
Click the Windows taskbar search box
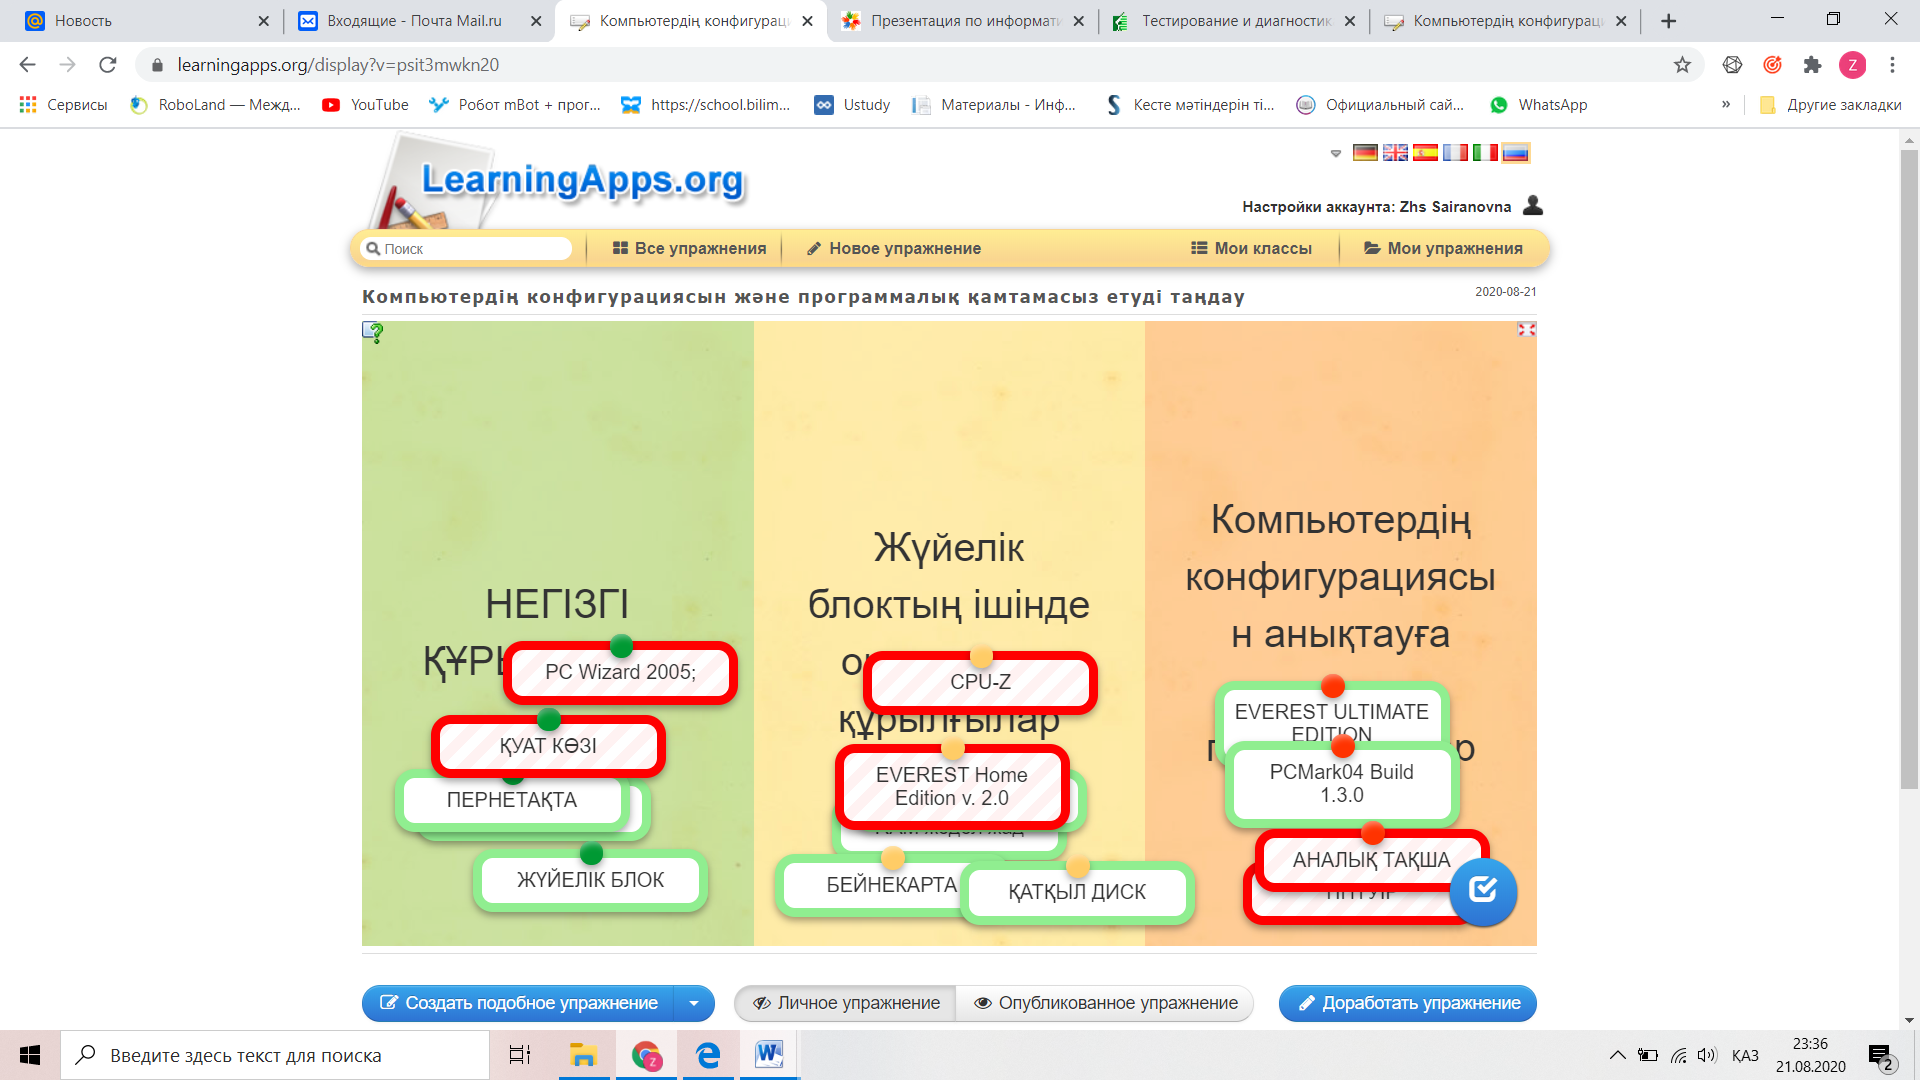tap(275, 1055)
